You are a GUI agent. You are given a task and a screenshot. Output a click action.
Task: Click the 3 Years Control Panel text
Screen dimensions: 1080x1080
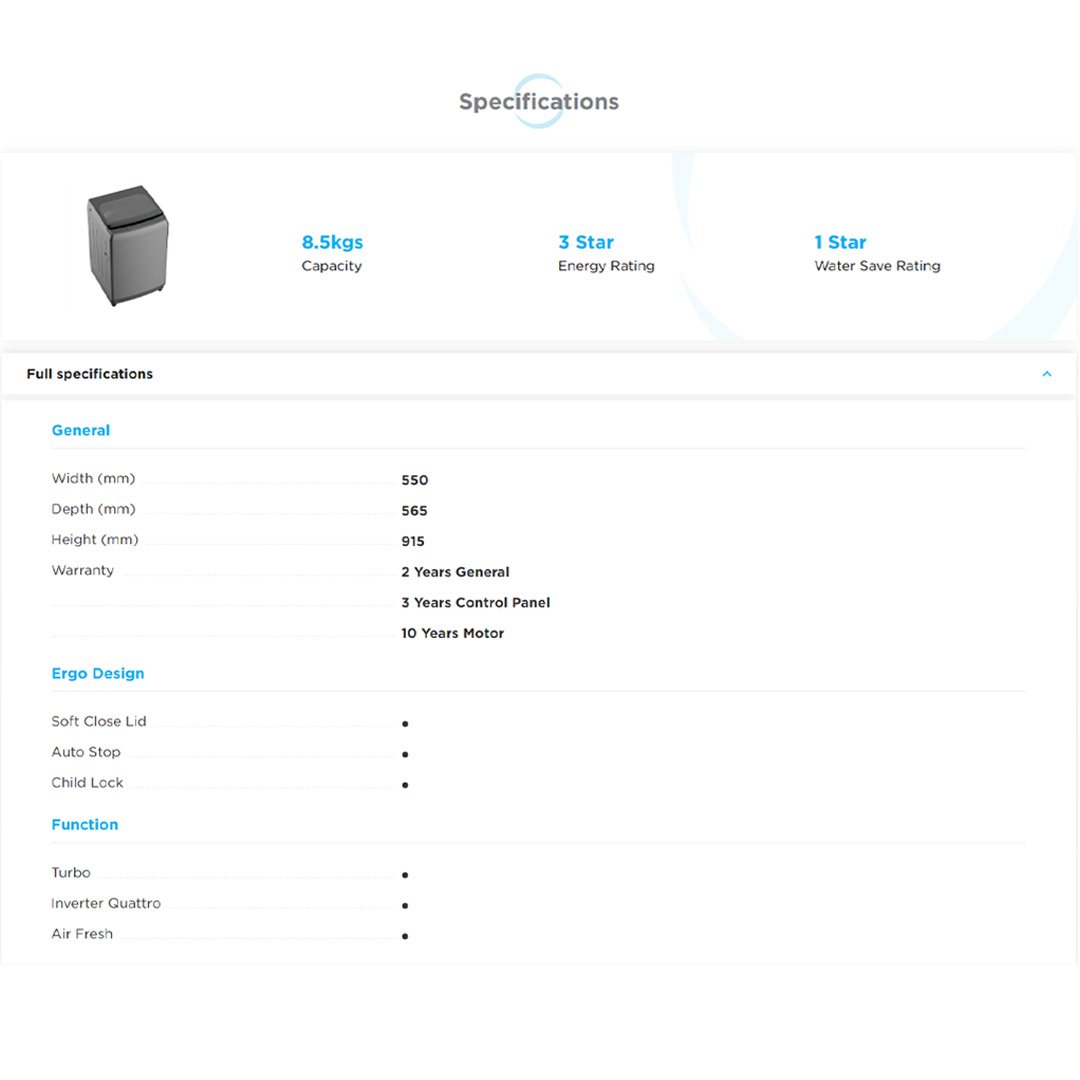coord(475,603)
